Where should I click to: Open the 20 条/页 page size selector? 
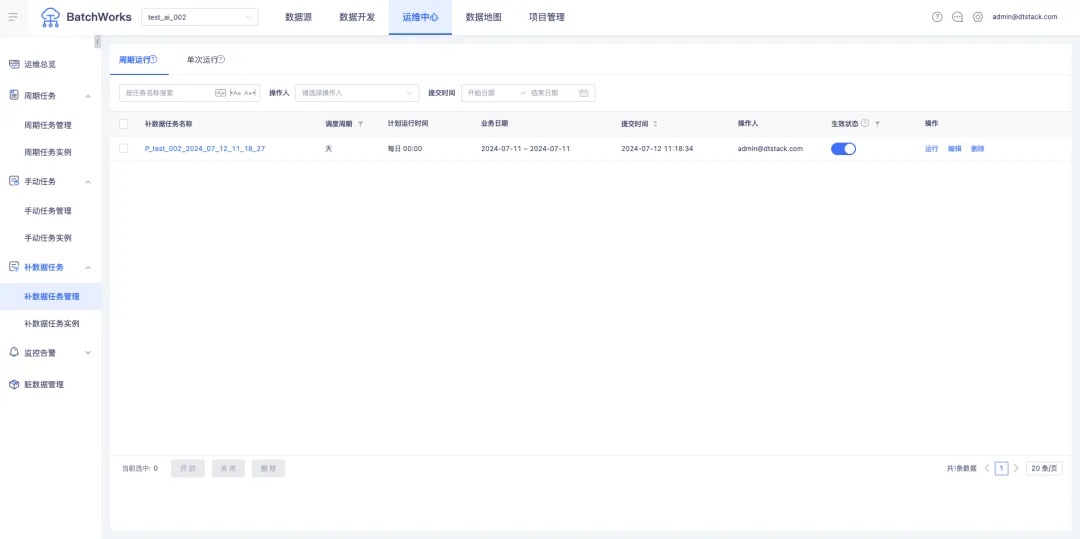(1043, 468)
